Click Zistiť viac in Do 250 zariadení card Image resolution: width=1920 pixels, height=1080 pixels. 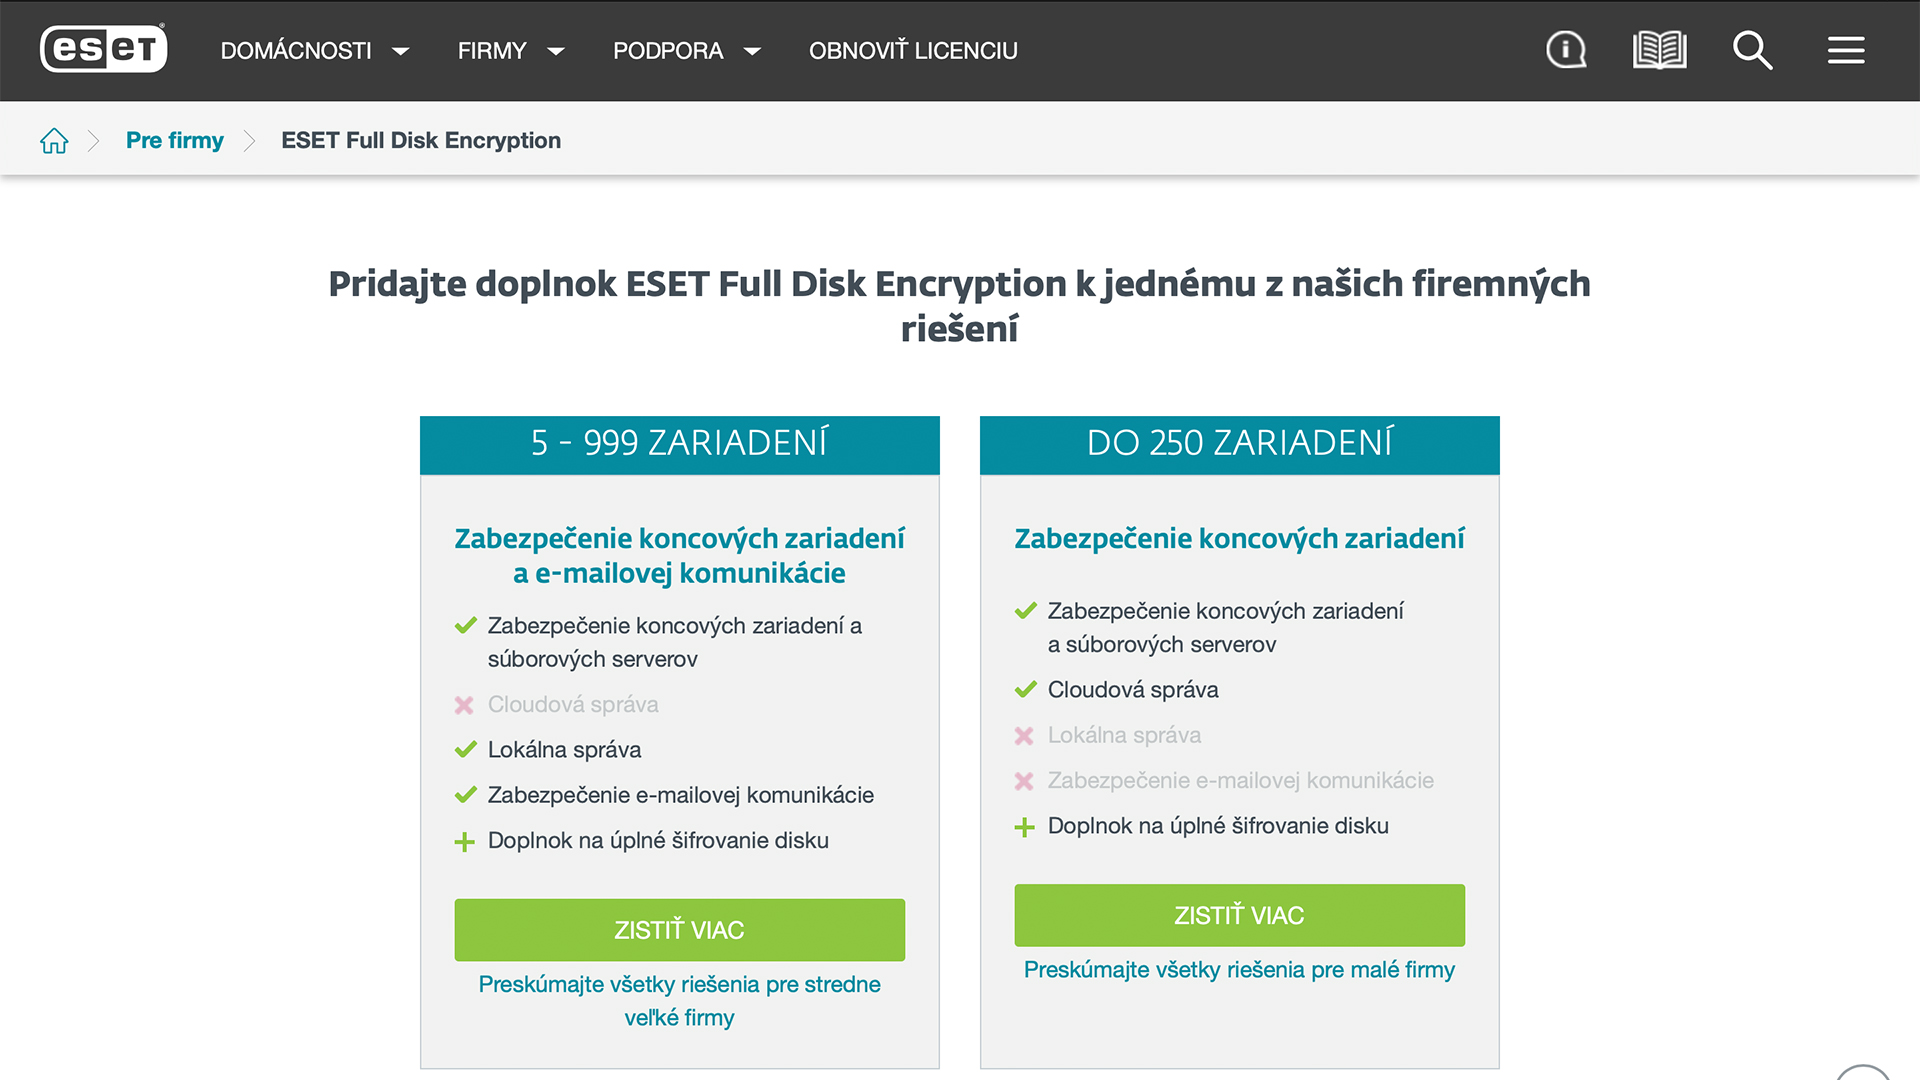click(x=1240, y=915)
